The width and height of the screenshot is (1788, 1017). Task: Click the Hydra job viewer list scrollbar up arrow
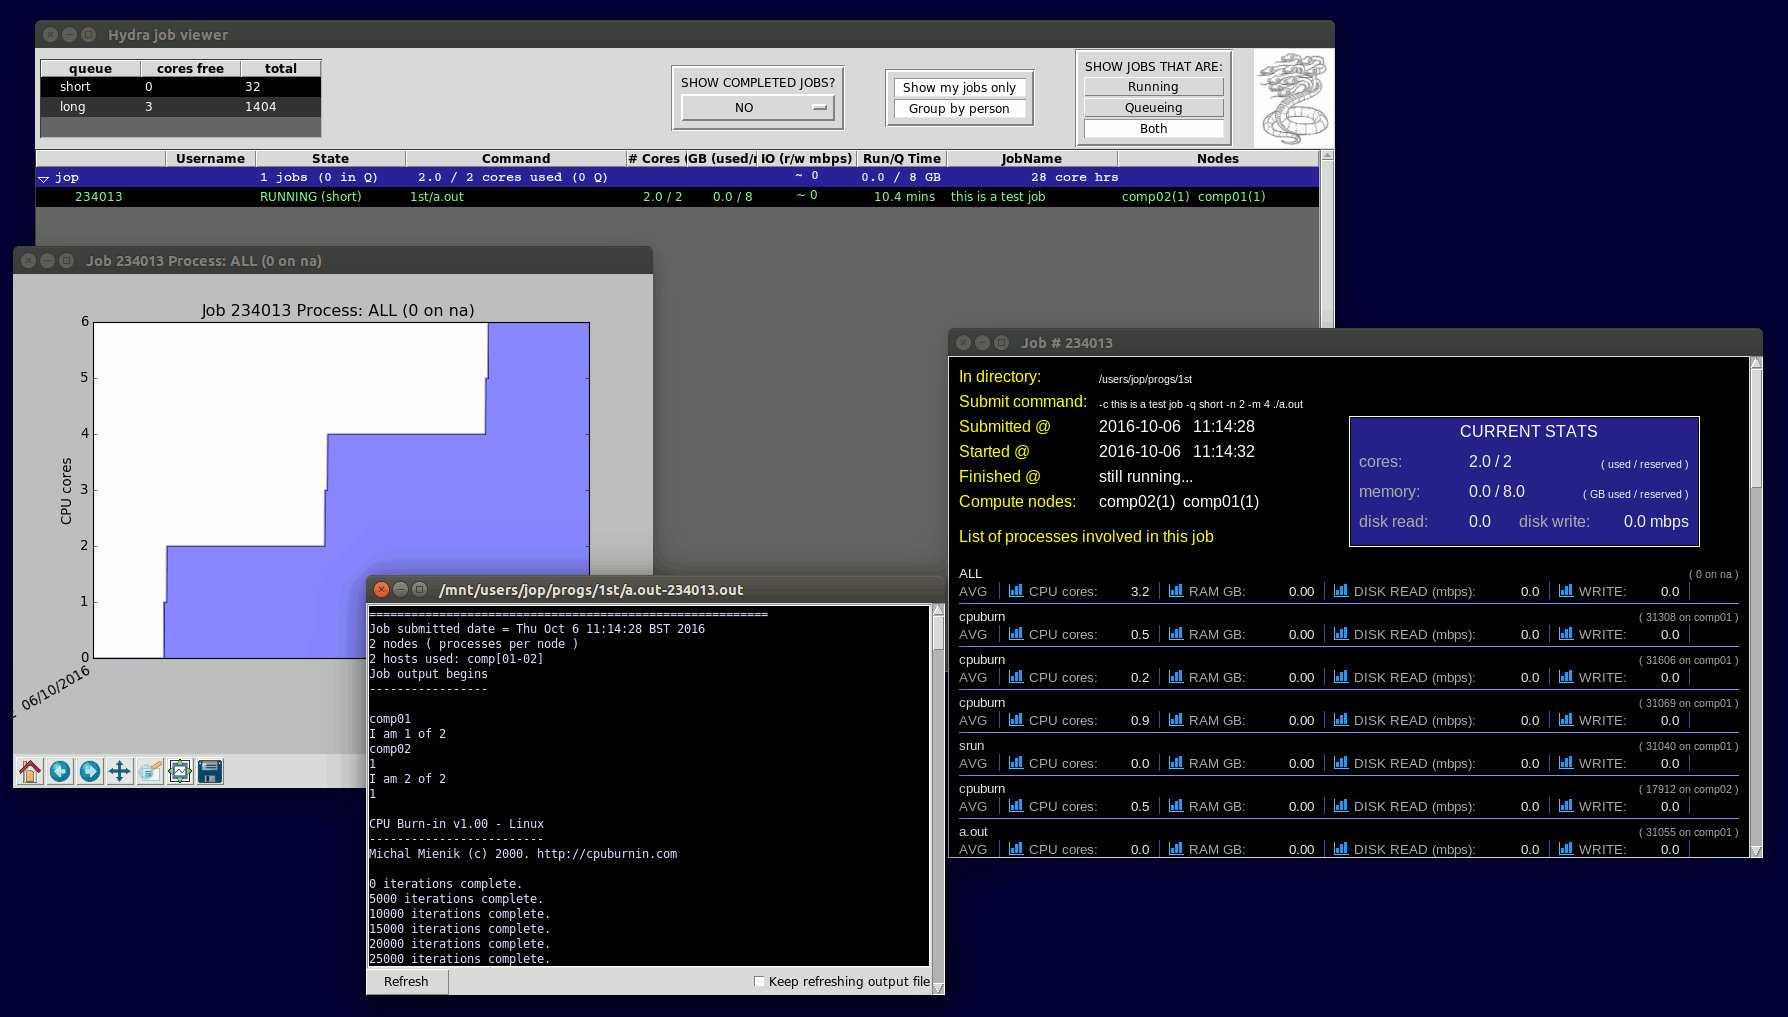pos(1327,156)
